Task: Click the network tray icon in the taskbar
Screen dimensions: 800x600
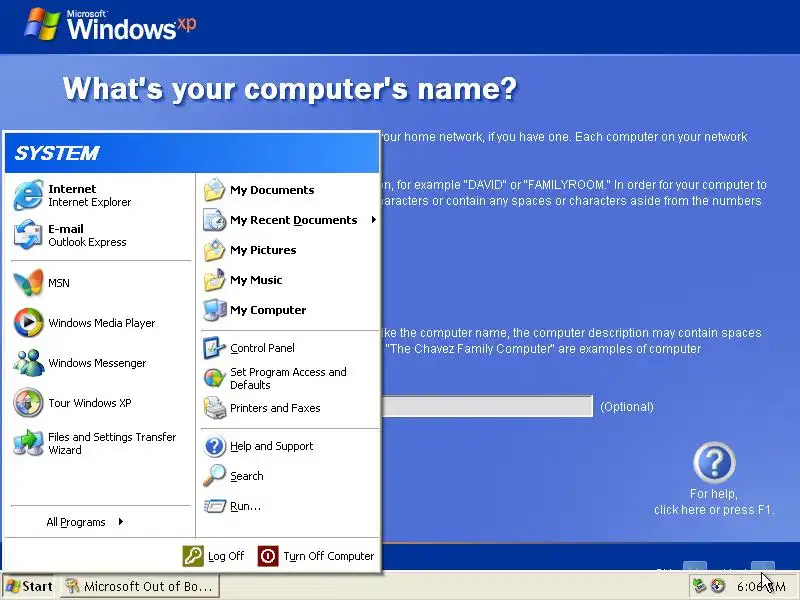Action: (x=699, y=586)
